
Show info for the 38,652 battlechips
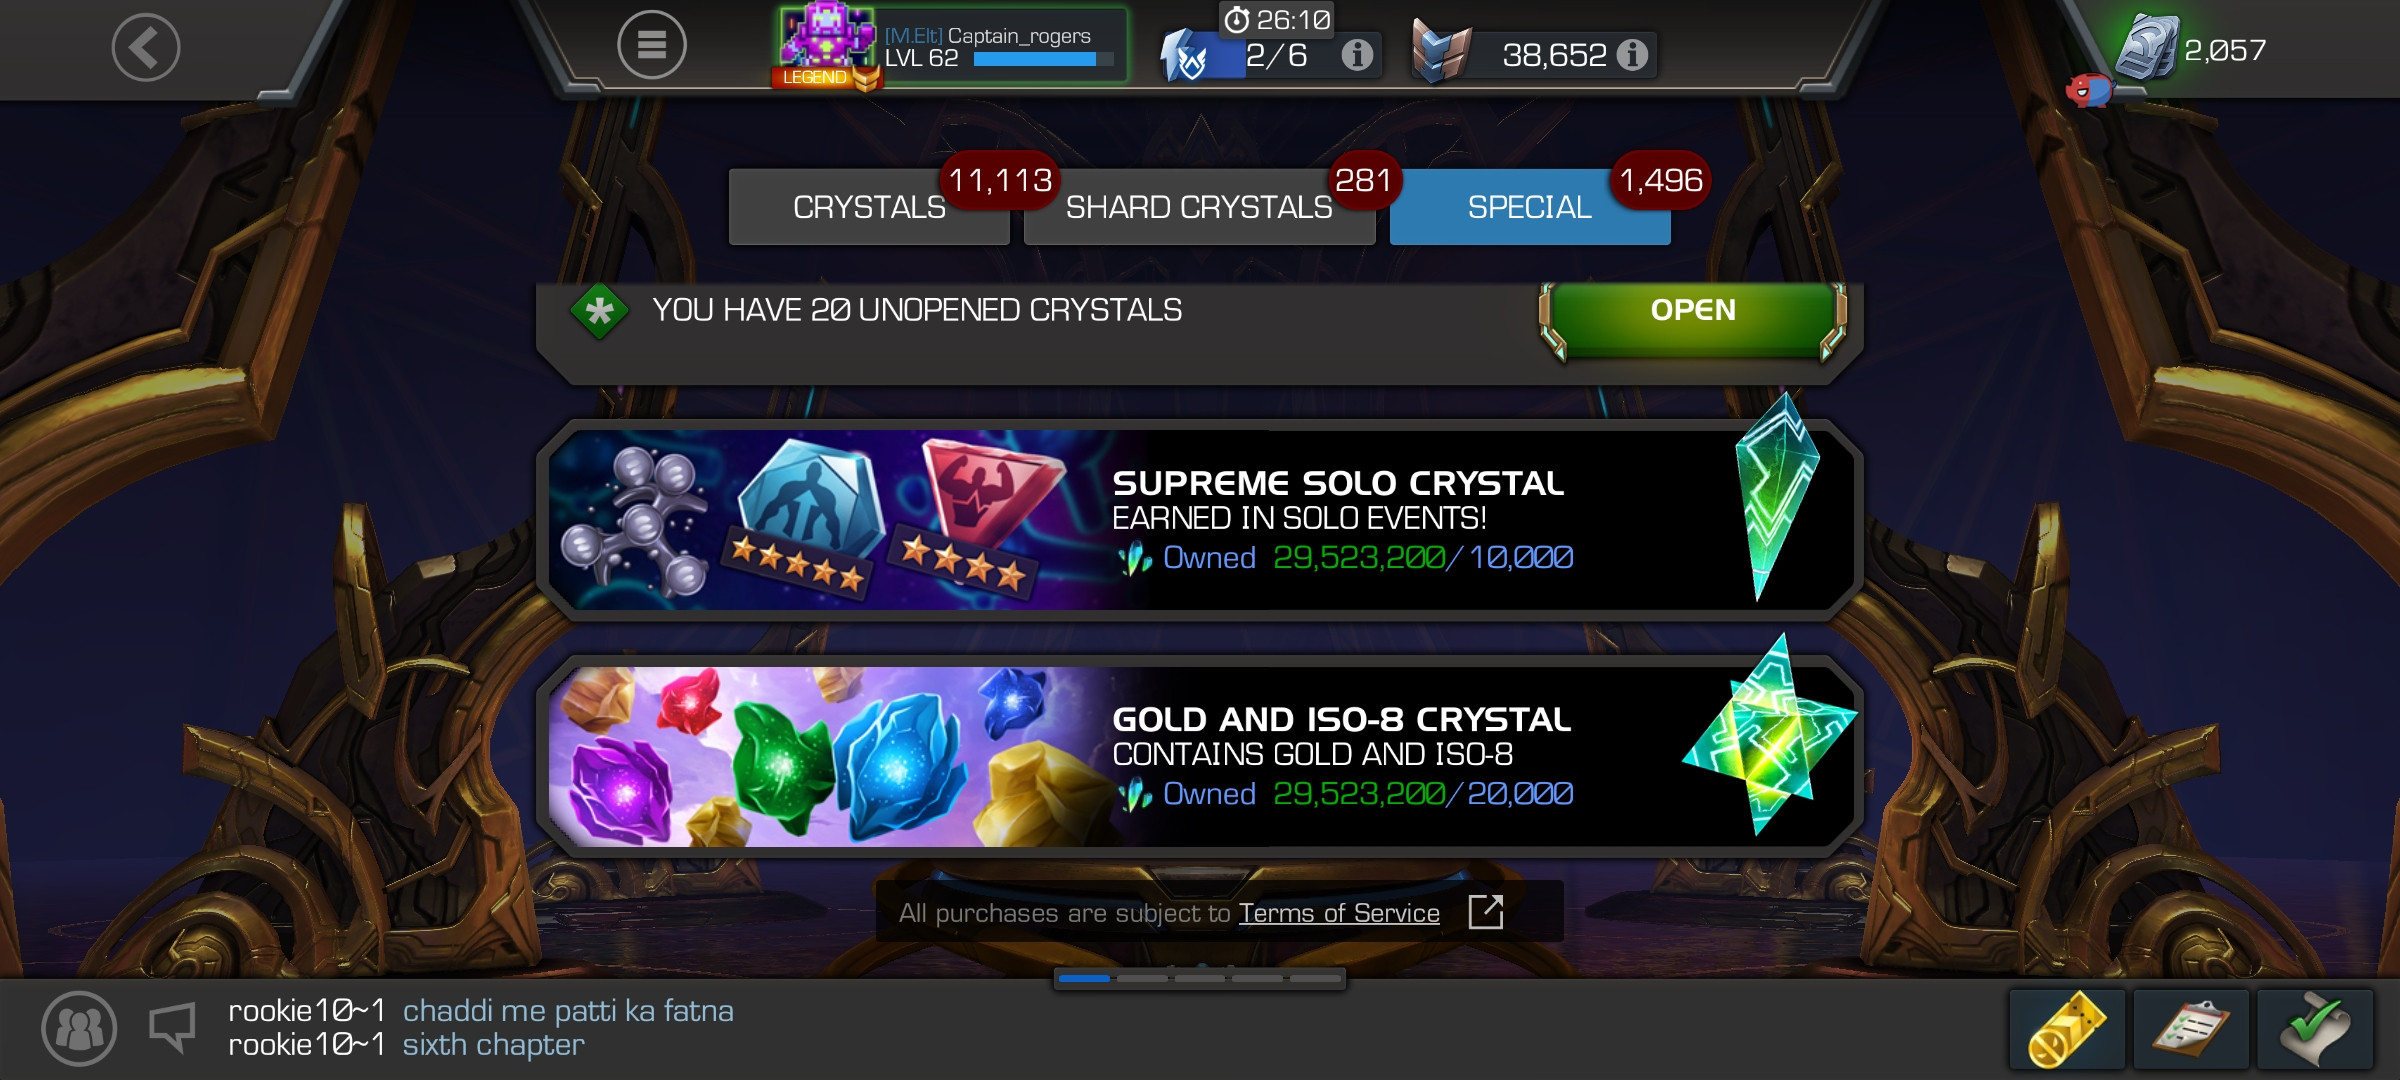pyautogui.click(x=1632, y=55)
